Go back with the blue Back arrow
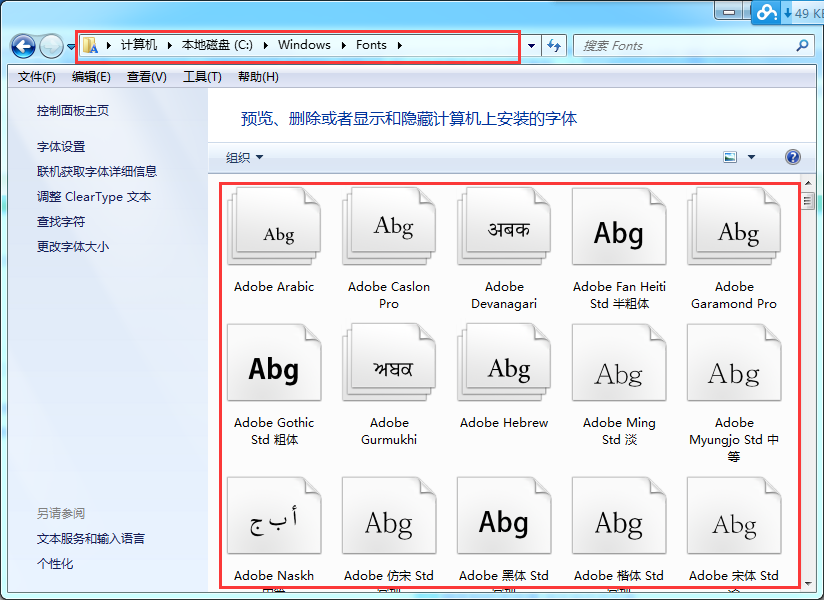The width and height of the screenshot is (824, 600). point(23,47)
